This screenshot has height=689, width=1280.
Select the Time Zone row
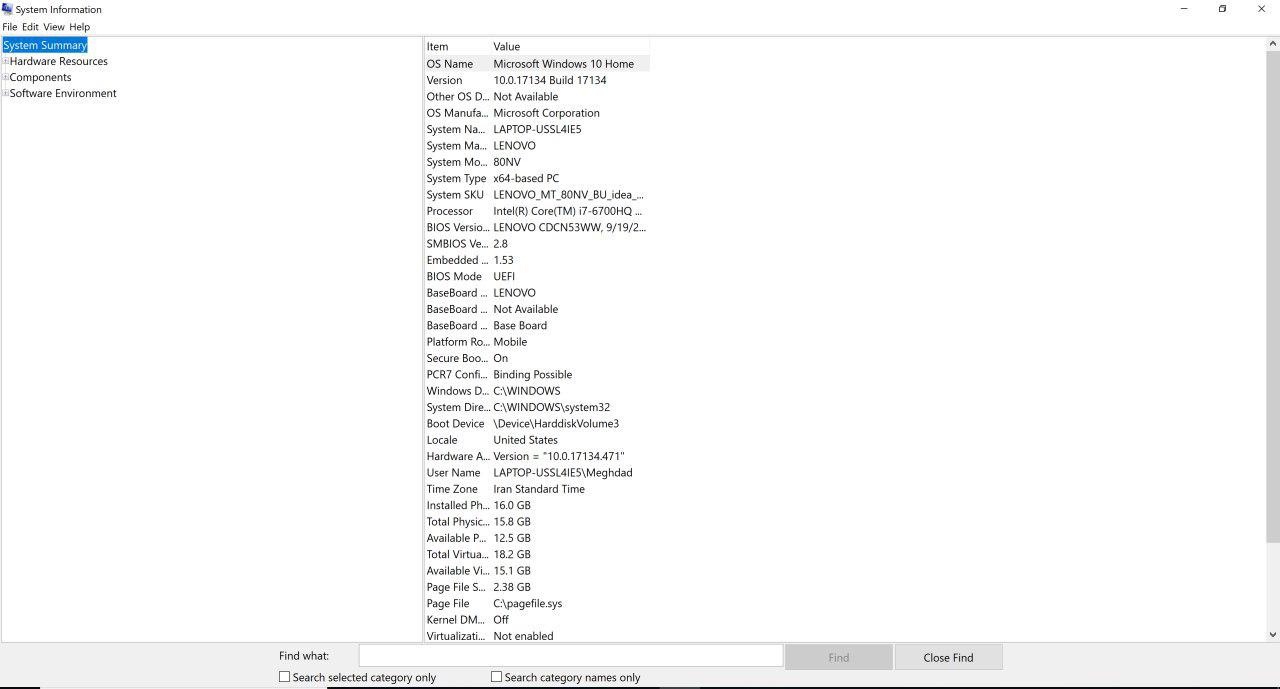(x=537, y=488)
